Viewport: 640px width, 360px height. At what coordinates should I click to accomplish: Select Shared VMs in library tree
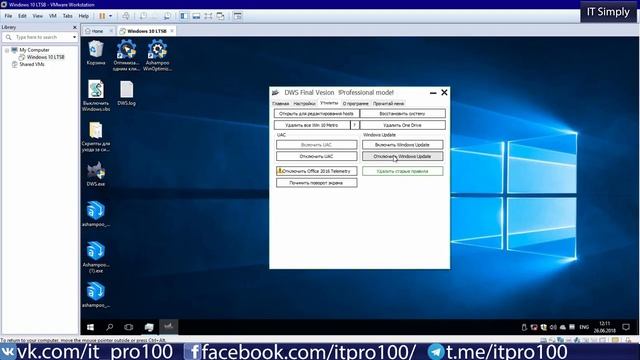tap(32, 64)
